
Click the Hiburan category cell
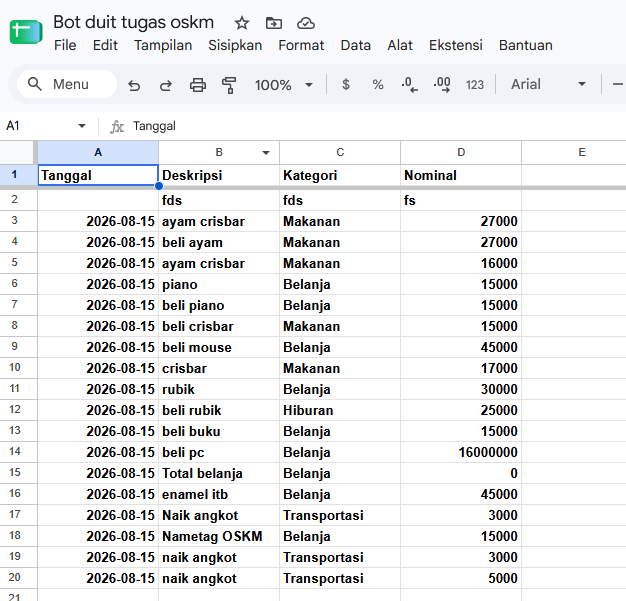tap(340, 410)
